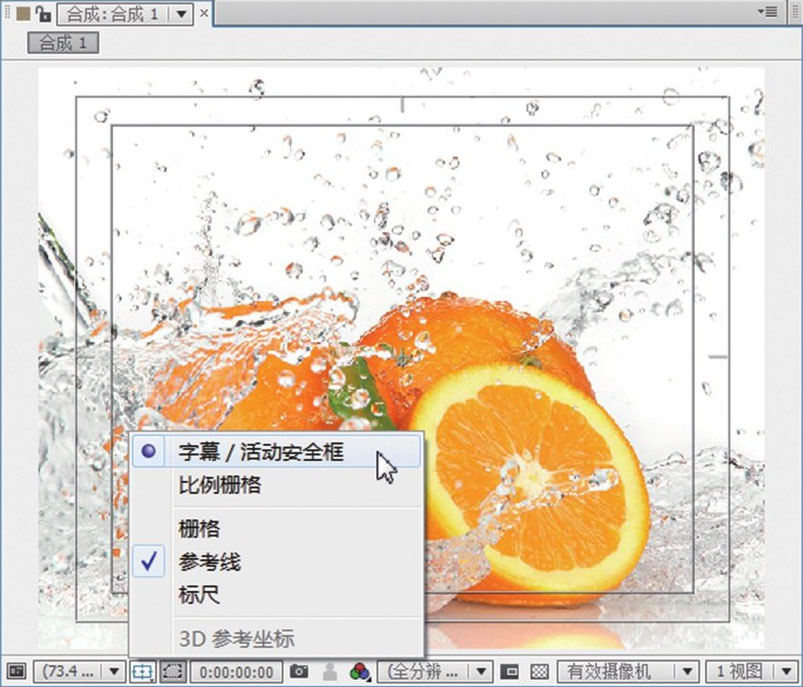Toggle the region of interest icon

click(510, 671)
